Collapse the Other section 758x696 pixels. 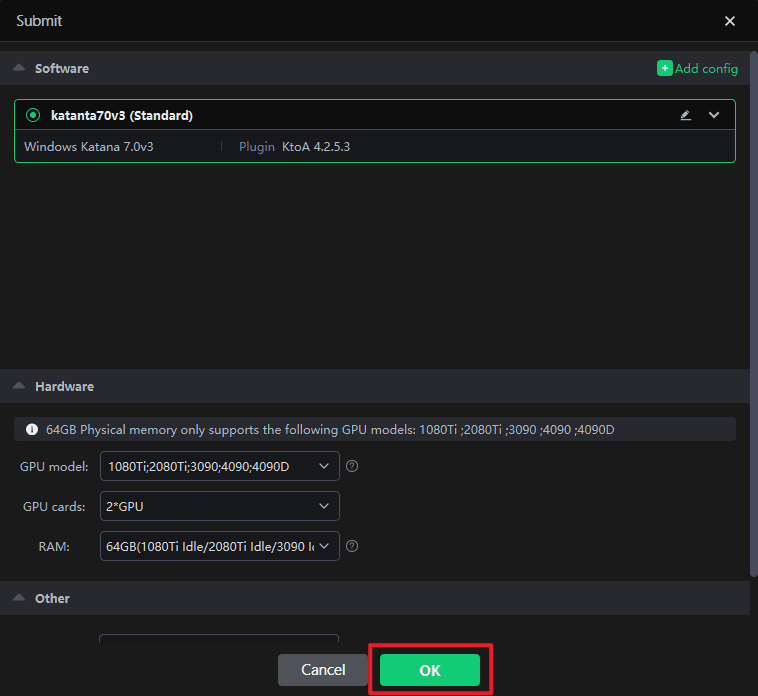coord(19,598)
